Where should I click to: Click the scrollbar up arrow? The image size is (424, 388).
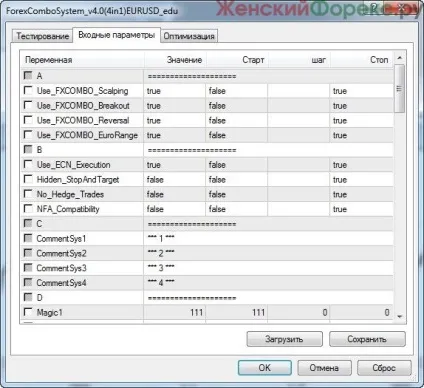[400, 58]
